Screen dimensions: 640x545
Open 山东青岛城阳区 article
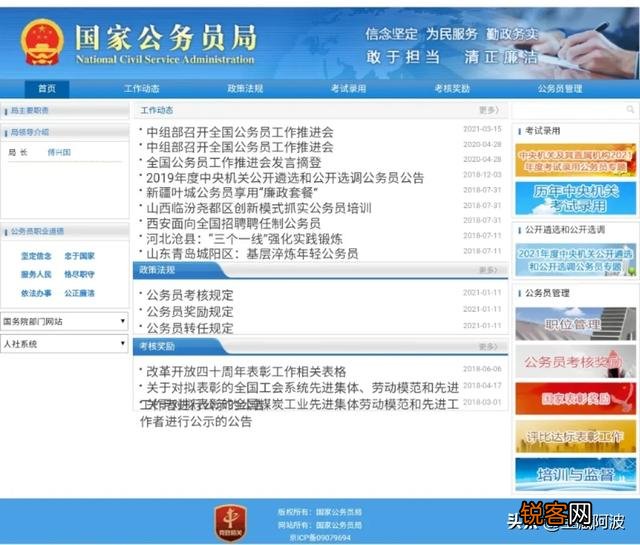[x=252, y=254]
